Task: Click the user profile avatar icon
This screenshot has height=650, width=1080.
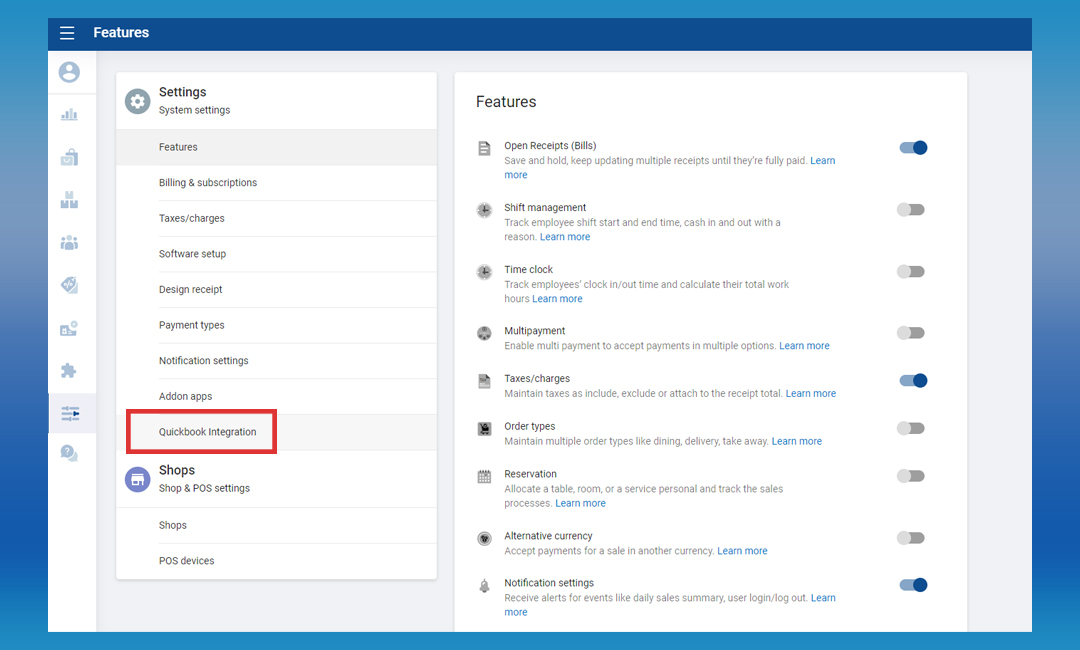Action: pyautogui.click(x=69, y=72)
